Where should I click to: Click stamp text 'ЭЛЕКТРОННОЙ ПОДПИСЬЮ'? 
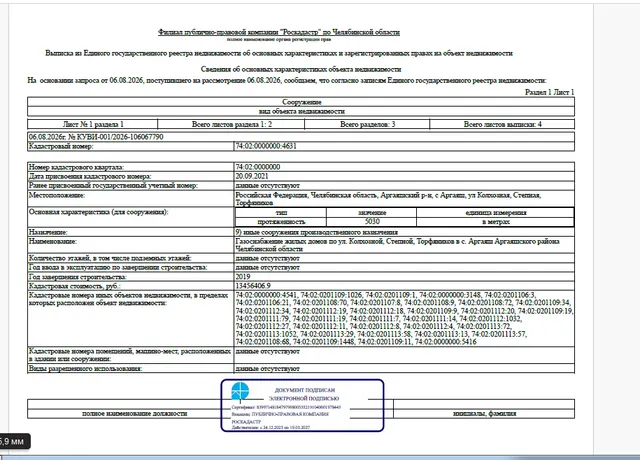pos(304,398)
